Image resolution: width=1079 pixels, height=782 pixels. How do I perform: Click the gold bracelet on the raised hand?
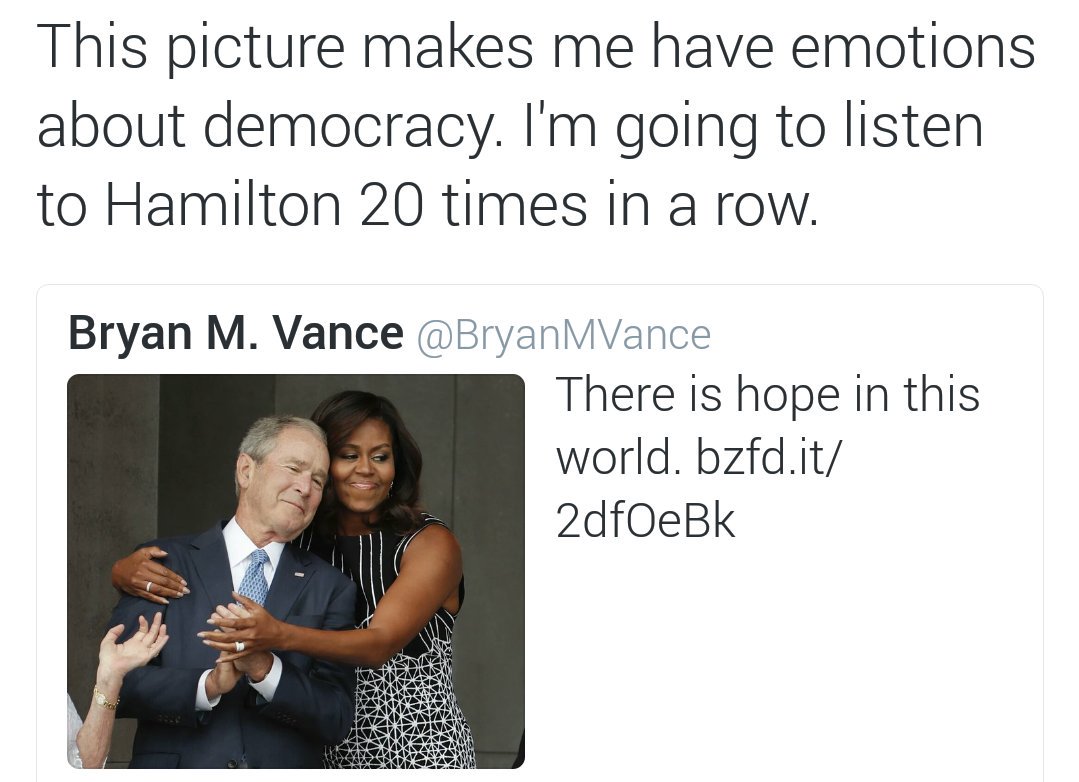[105, 699]
